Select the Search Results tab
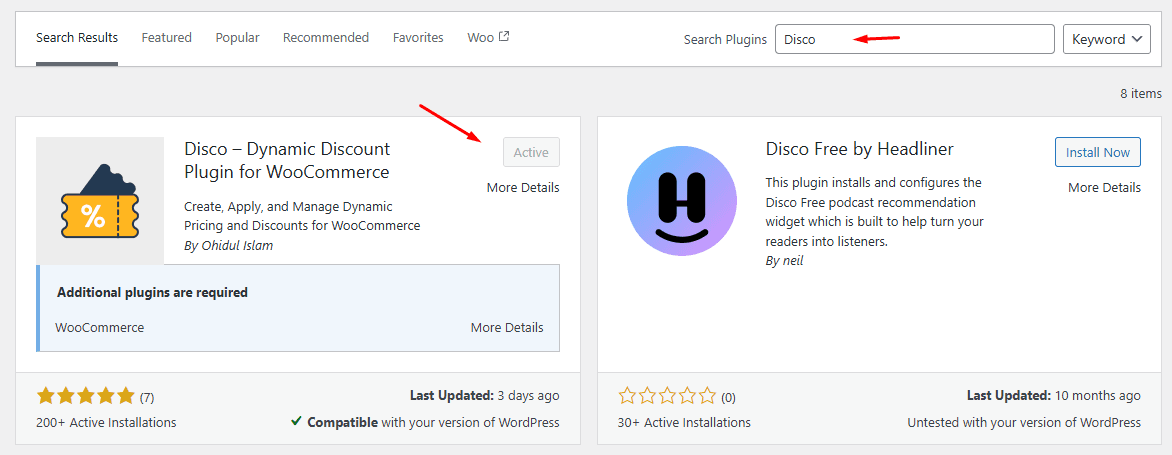The image size is (1172, 455). click(x=77, y=38)
